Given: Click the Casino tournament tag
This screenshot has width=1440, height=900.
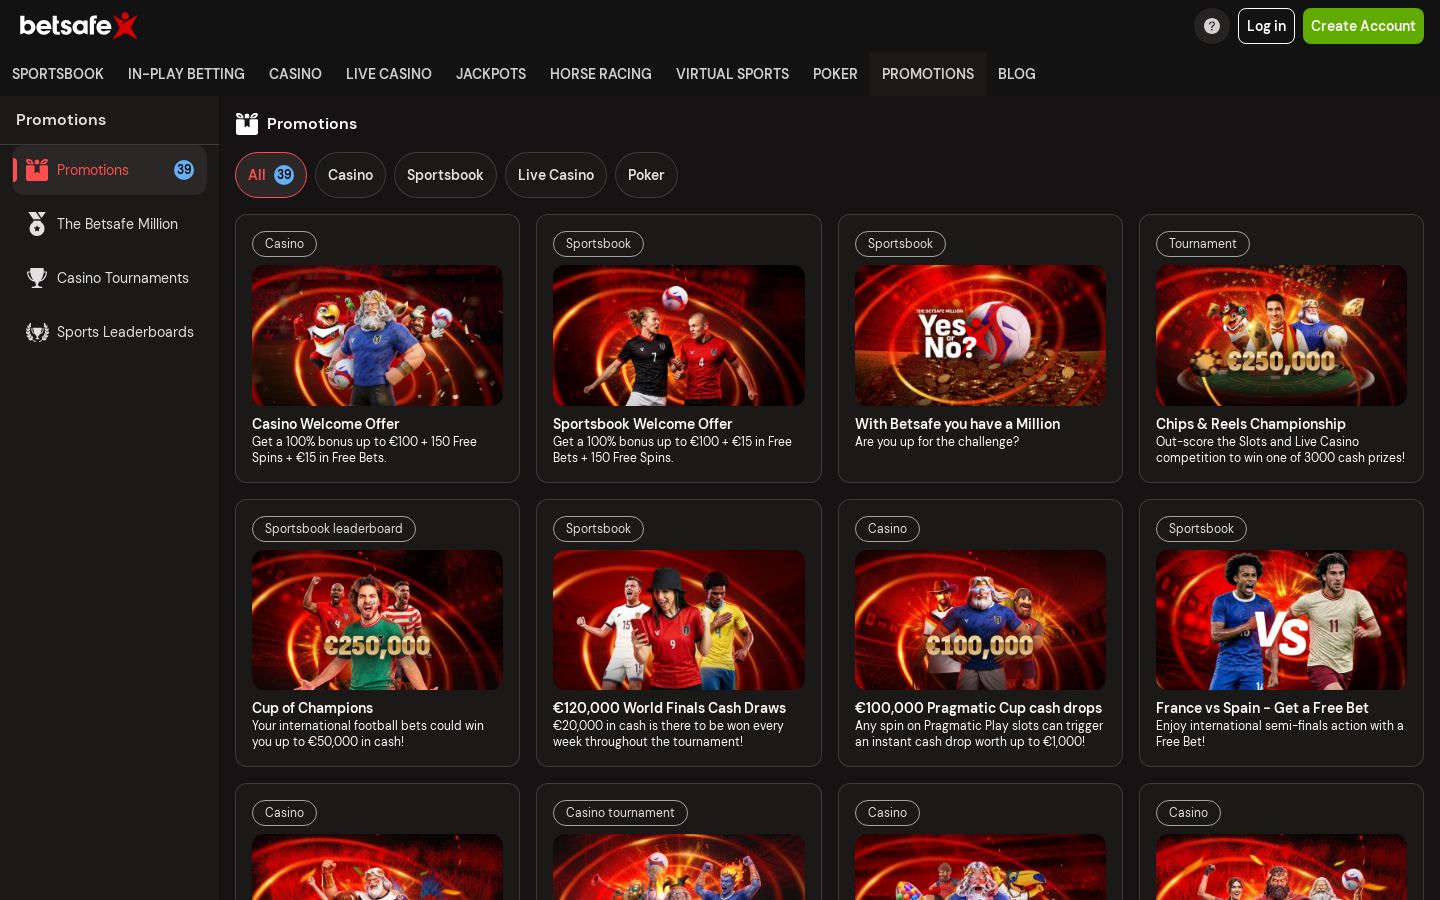Looking at the screenshot, I should tap(620, 813).
